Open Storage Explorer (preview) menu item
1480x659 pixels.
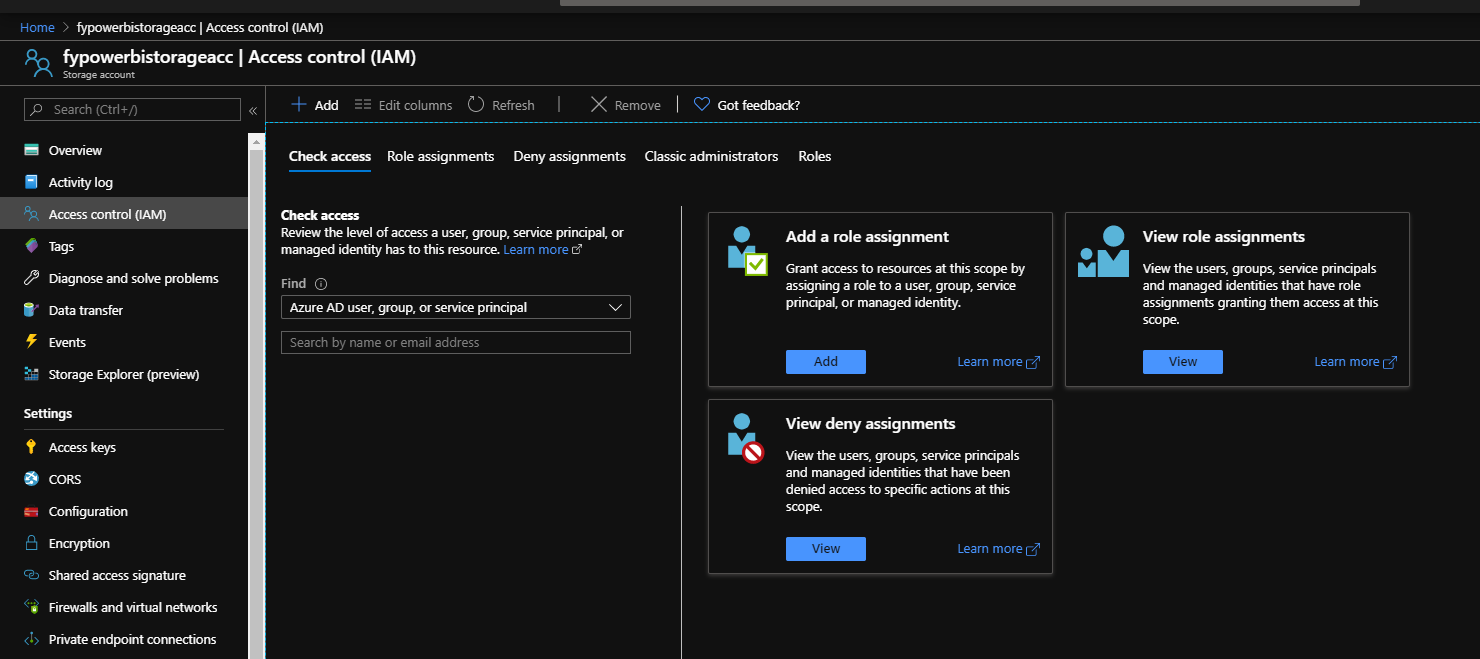pos(124,374)
